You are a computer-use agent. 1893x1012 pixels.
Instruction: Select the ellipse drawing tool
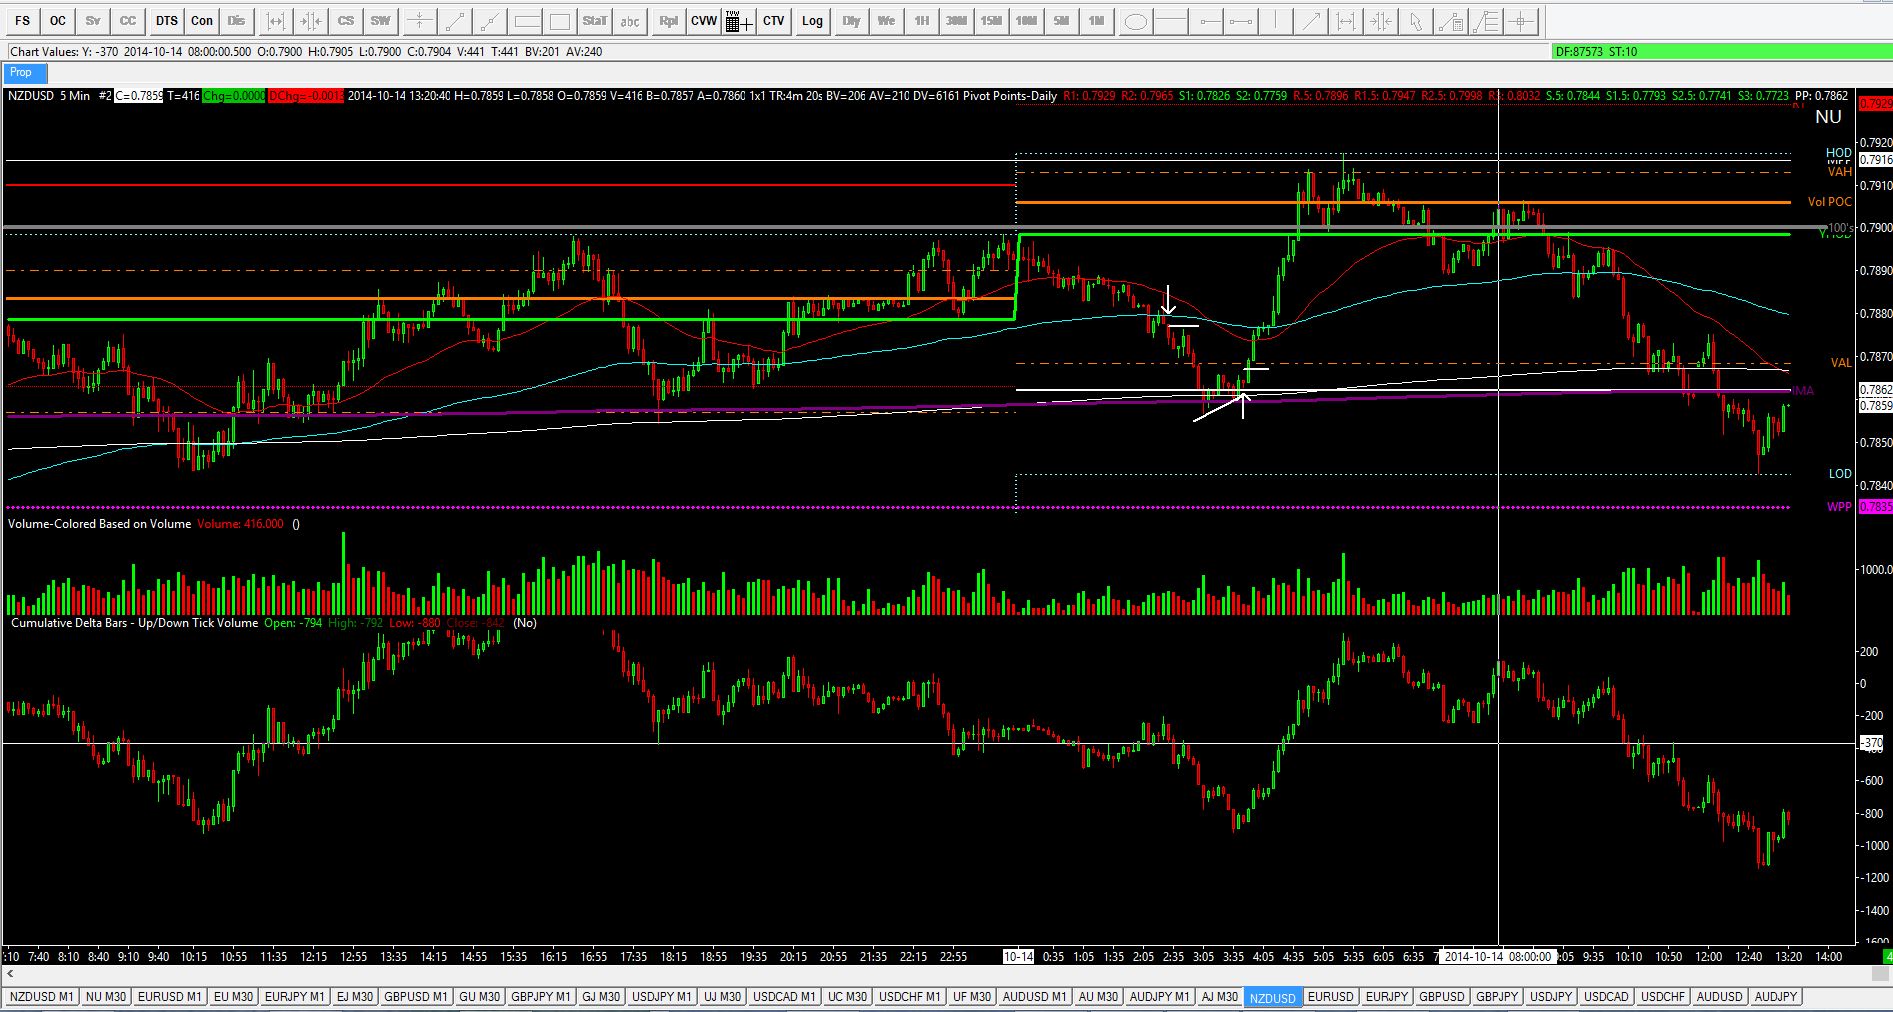pos(1135,21)
